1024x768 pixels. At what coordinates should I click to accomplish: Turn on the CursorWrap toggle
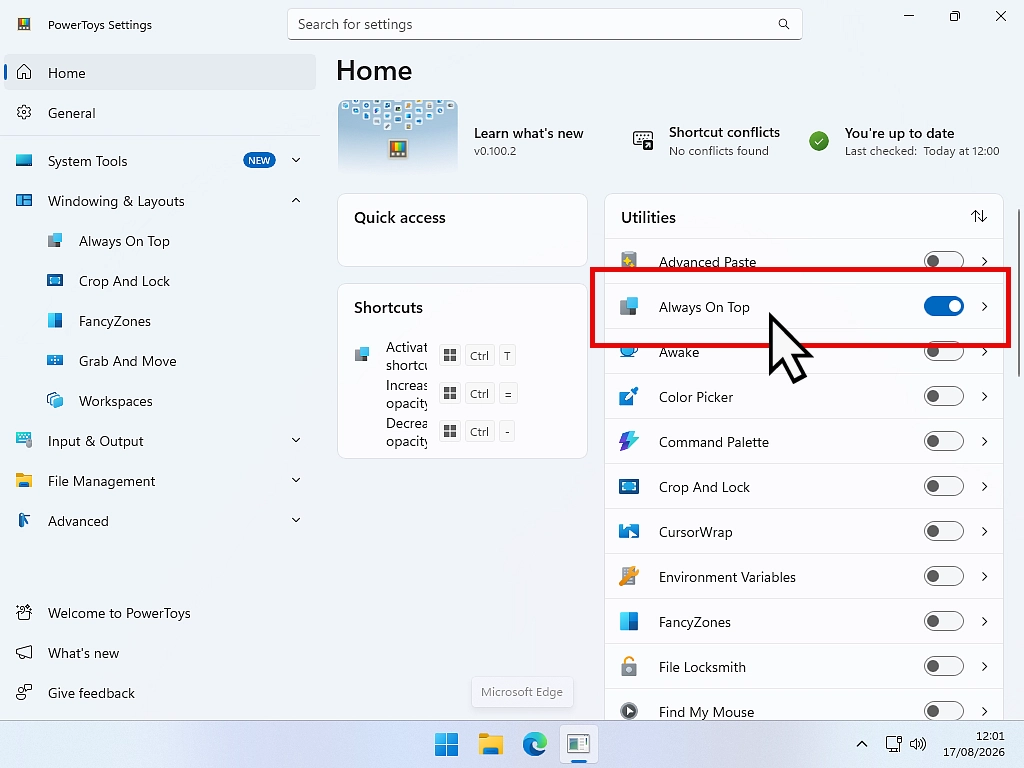coord(944,532)
